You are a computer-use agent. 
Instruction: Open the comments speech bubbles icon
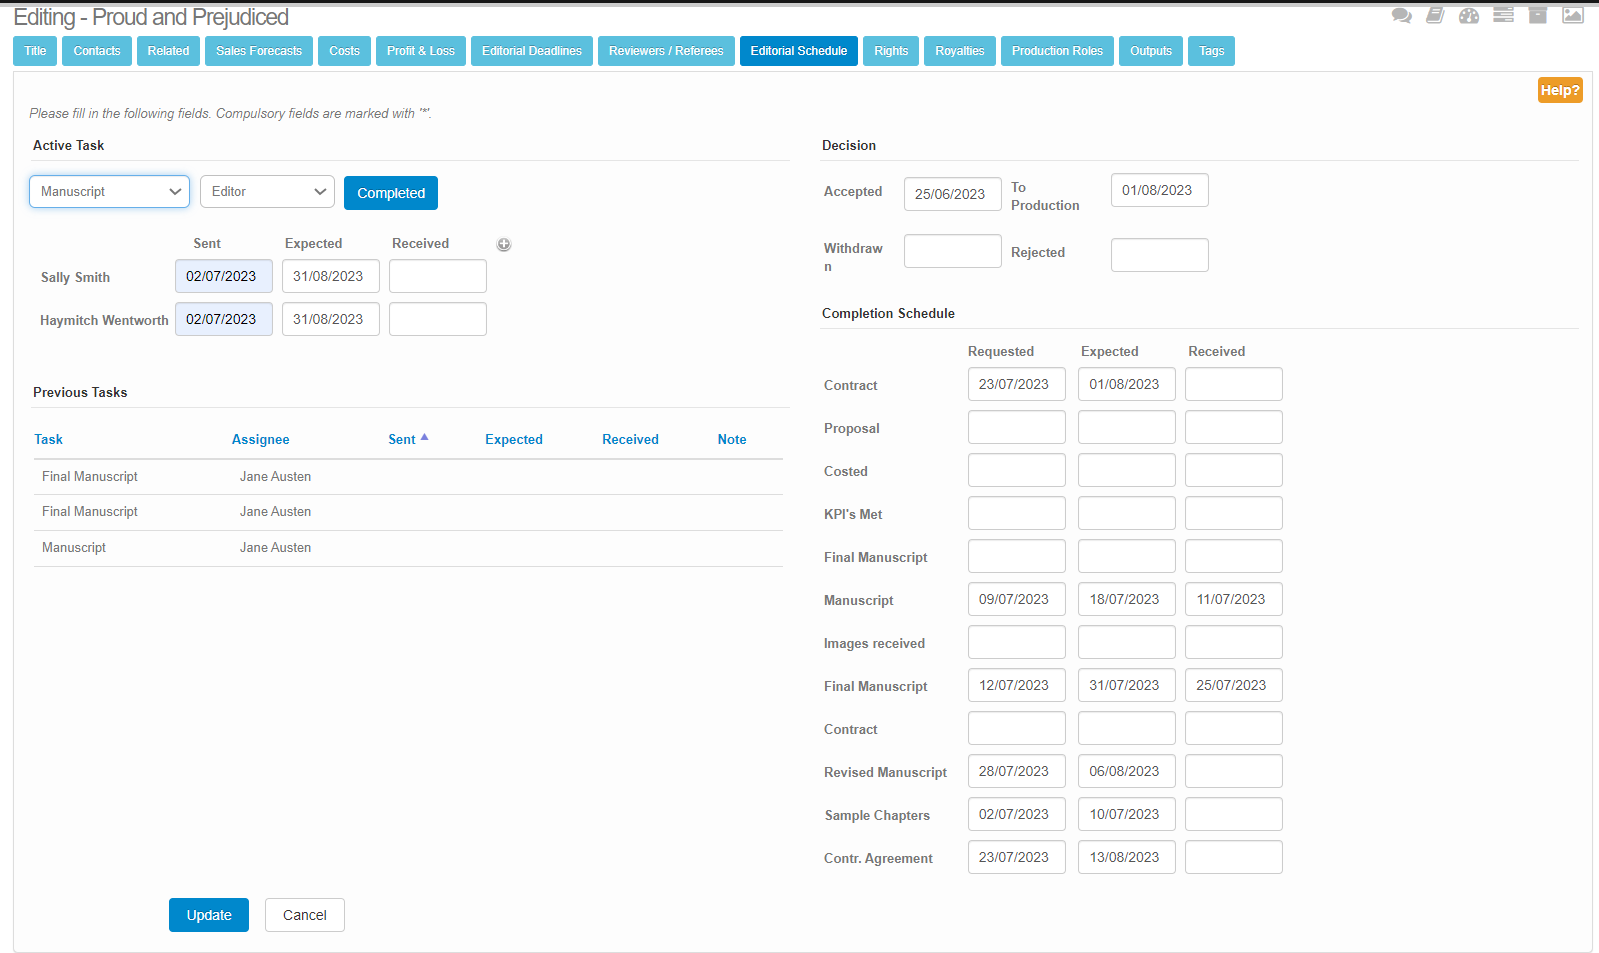point(1401,15)
